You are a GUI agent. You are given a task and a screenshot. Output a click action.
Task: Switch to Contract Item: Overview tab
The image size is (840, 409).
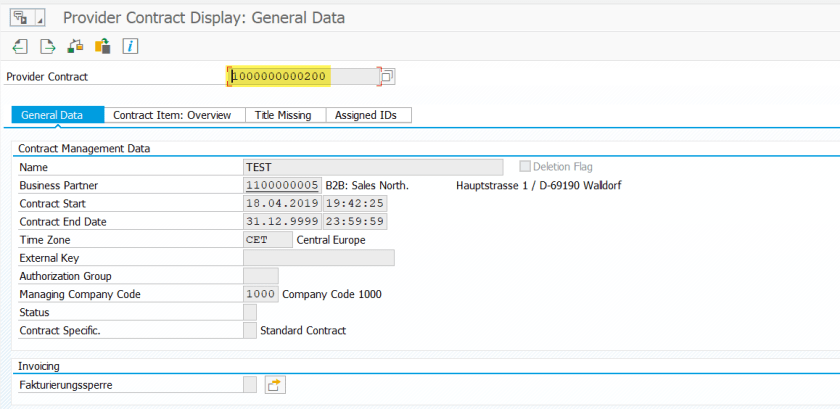pyautogui.click(x=172, y=115)
